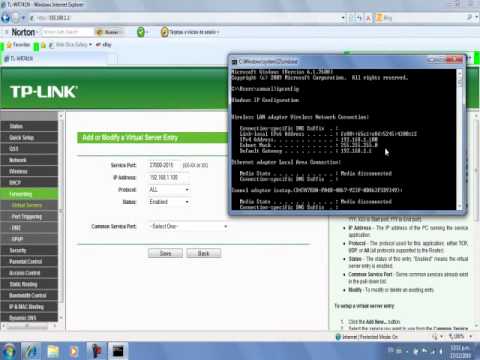The height and width of the screenshot is (360, 480).
Task: Click the taskbar clock and date
Action: pyautogui.click(x=460, y=352)
